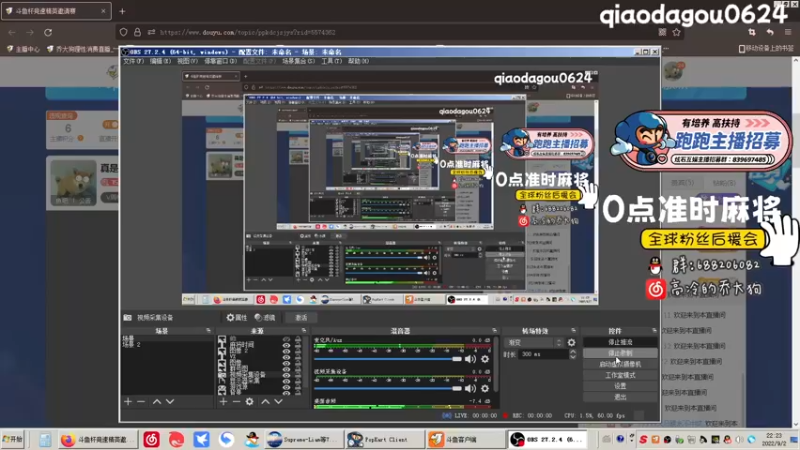Image resolution: width=800 pixels, height=450 pixels.
Task: Open the Tools (工具) menu in OBS
Action: pos(332,61)
